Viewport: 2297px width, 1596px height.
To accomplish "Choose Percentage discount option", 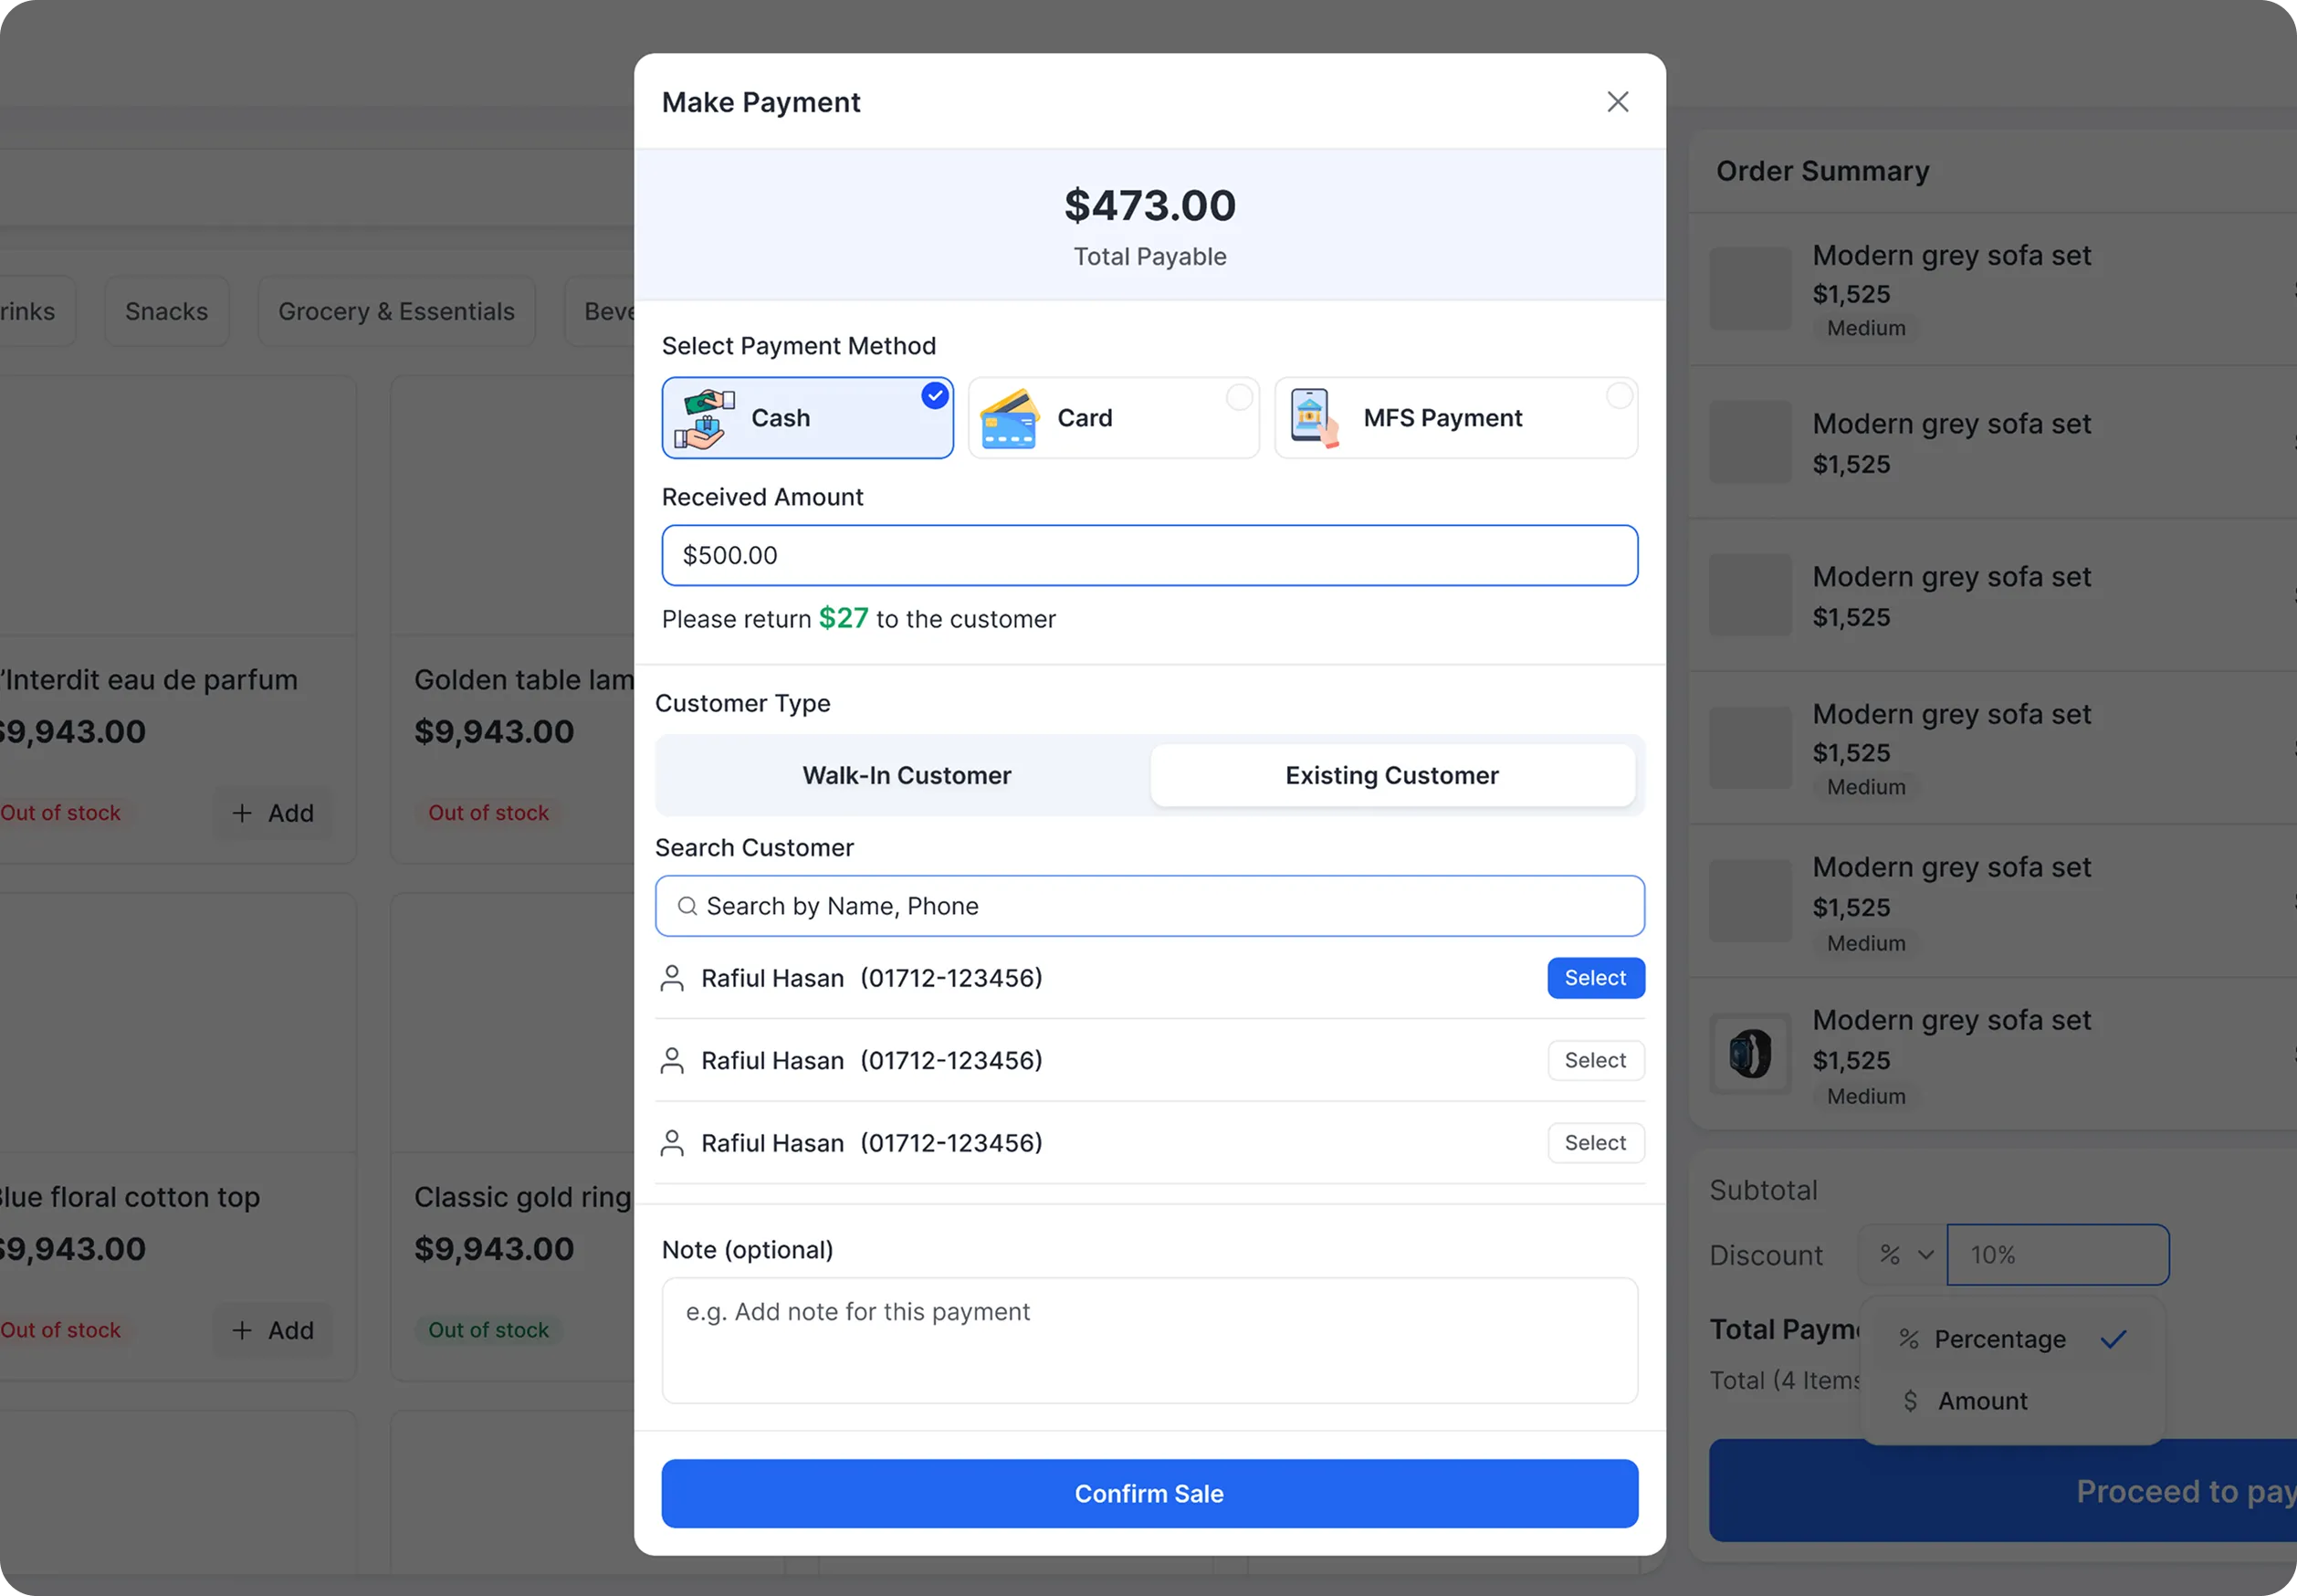I will (2012, 1339).
